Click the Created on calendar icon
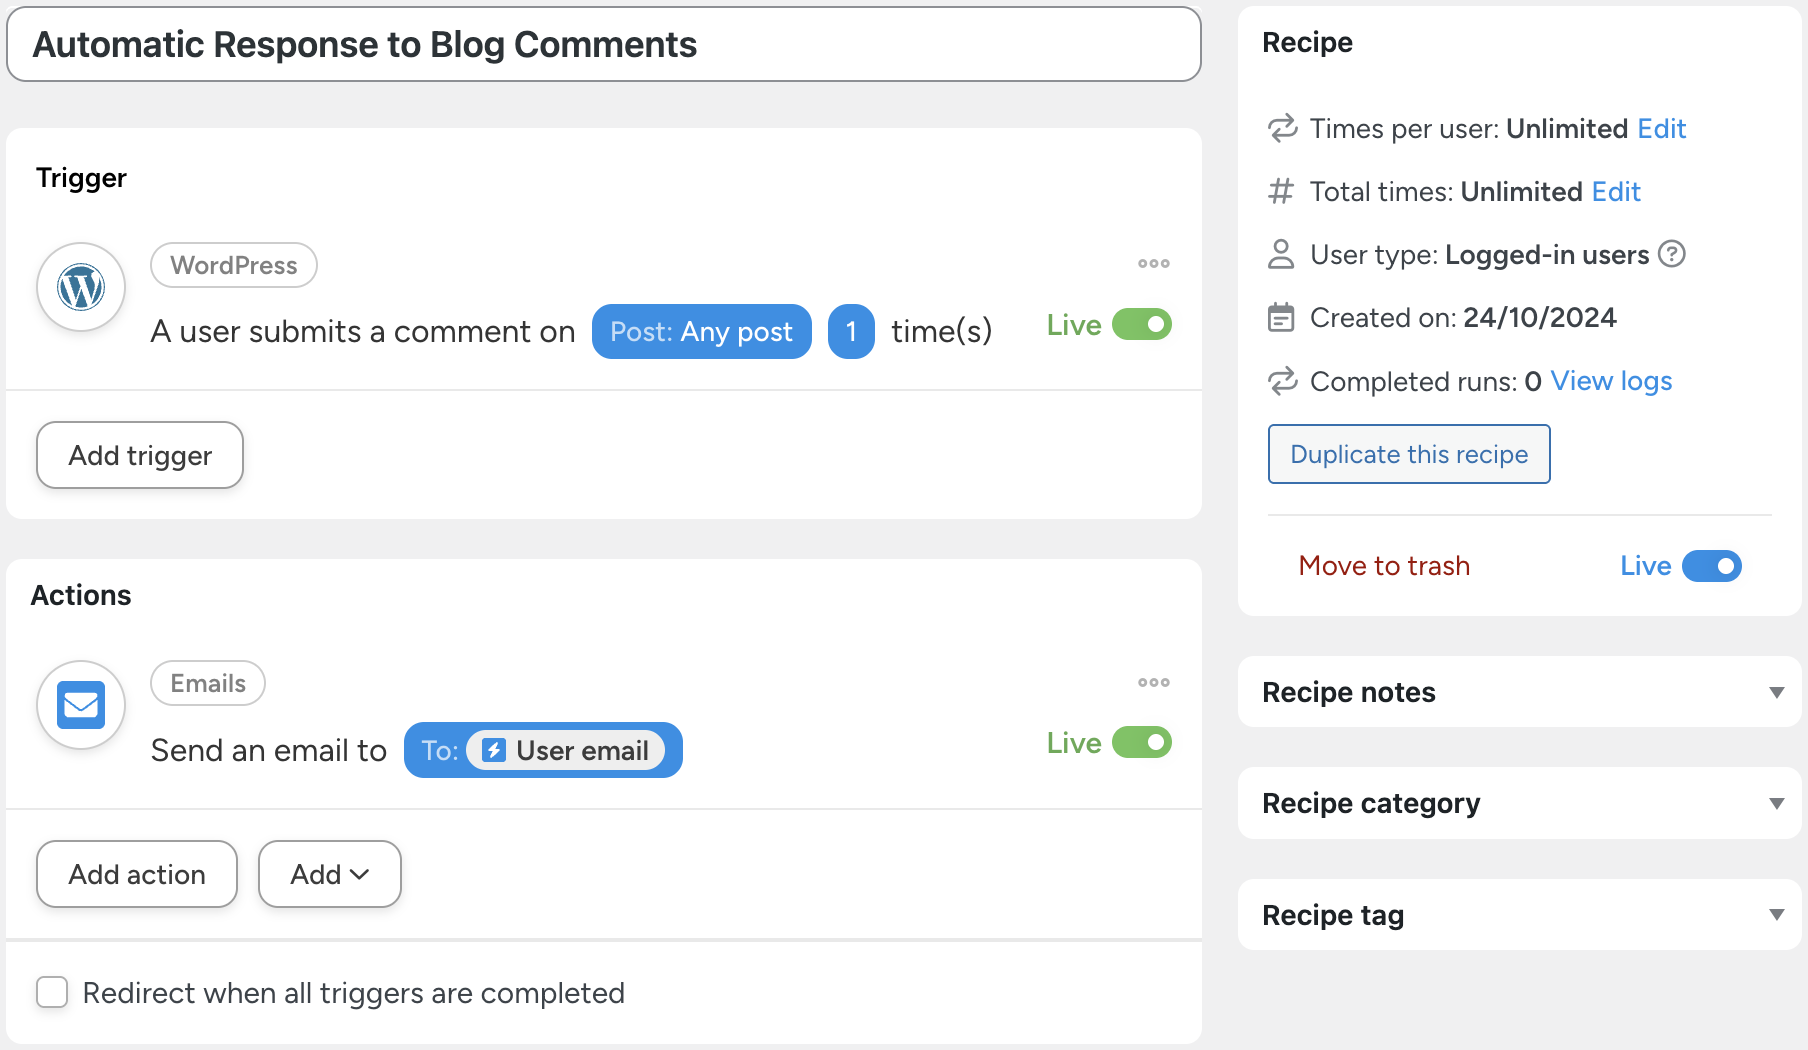The image size is (1808, 1050). pos(1281,318)
